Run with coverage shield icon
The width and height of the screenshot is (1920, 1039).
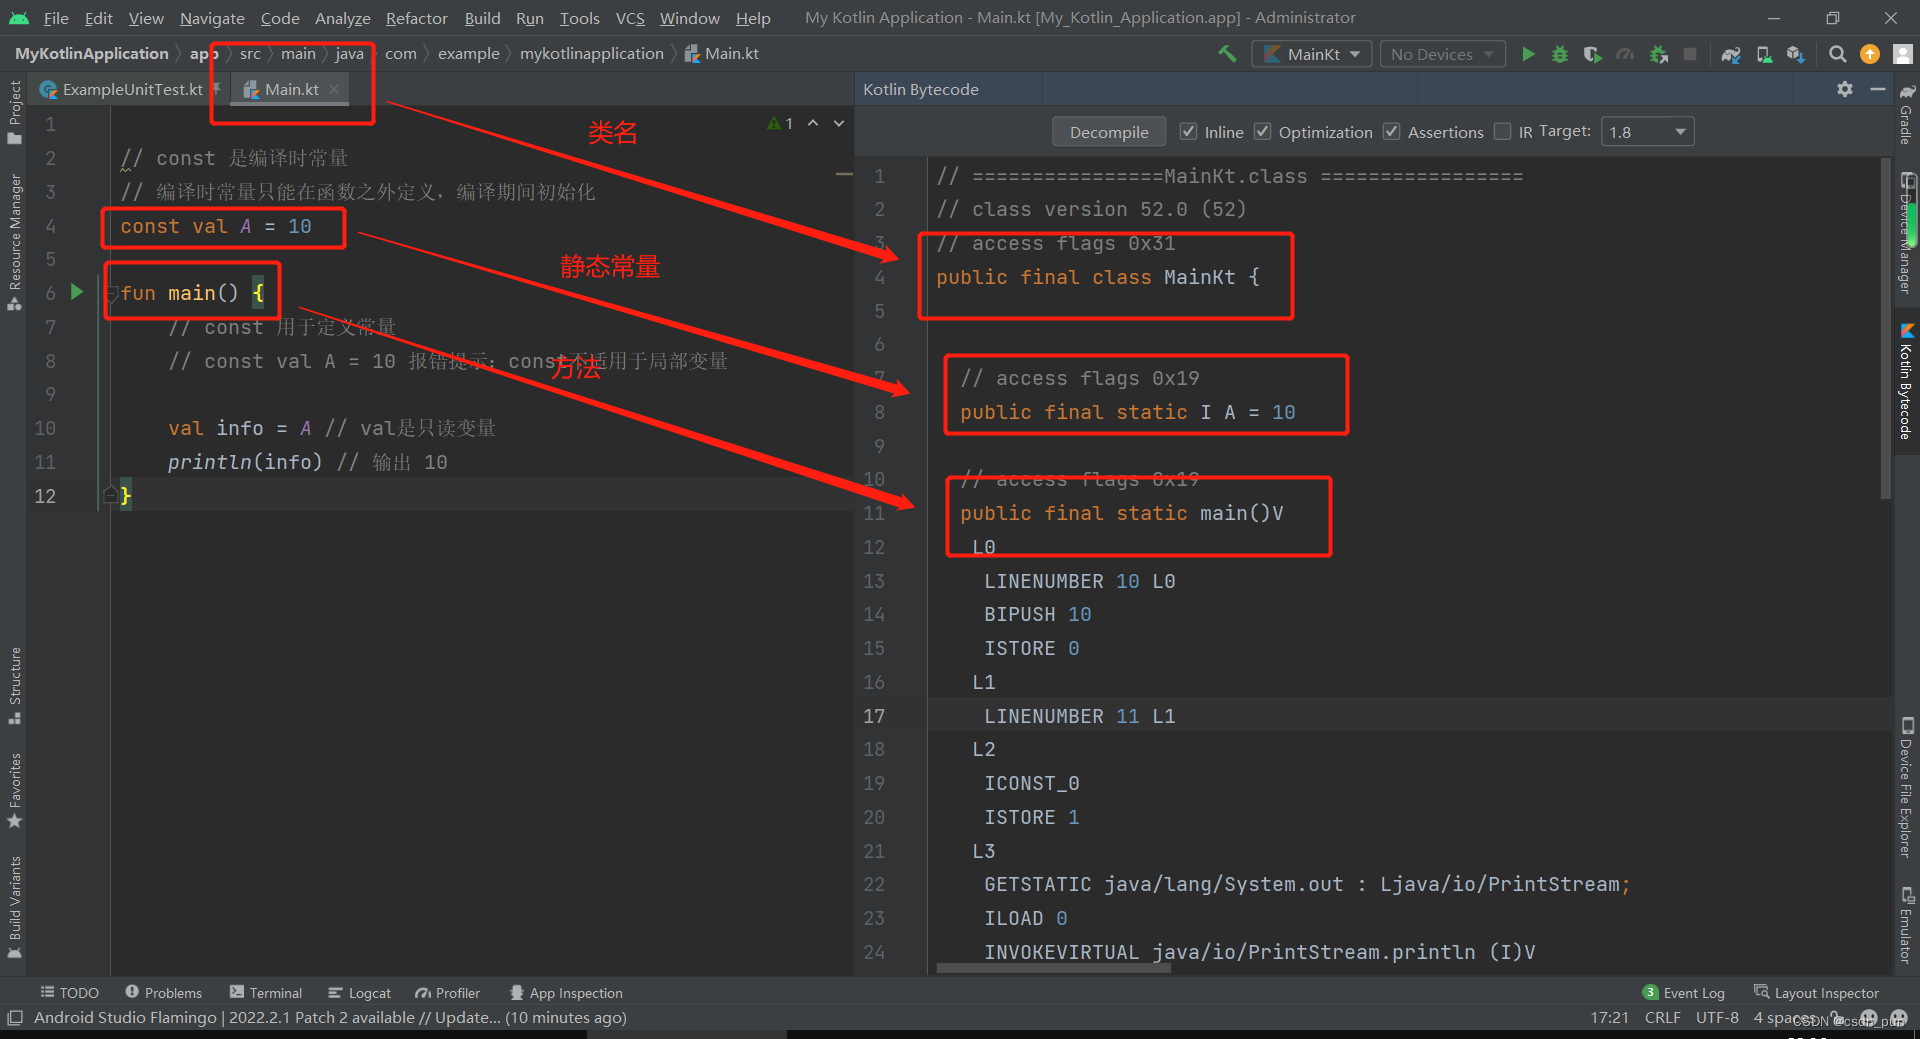(1592, 54)
